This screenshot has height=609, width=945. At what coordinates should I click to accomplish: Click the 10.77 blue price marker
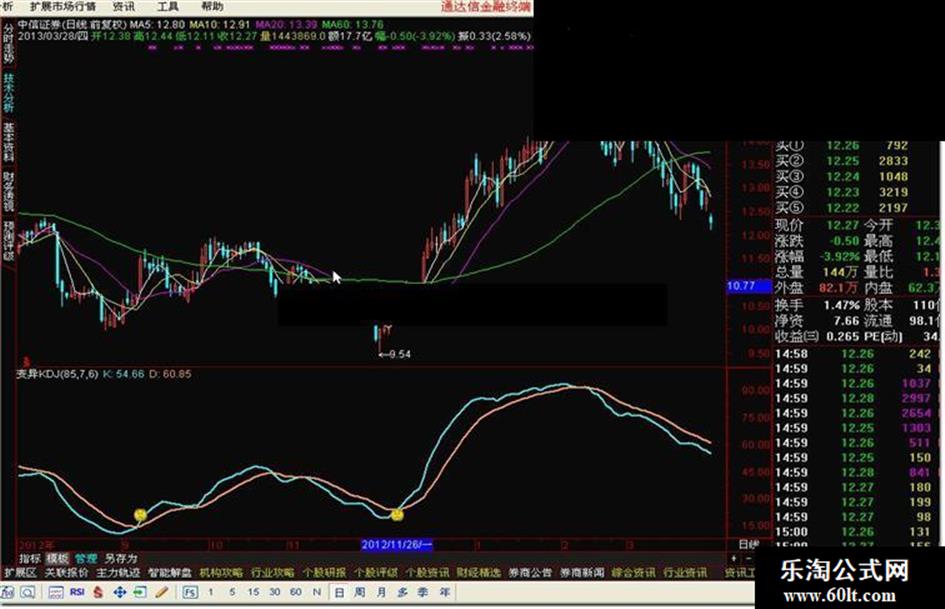pyautogui.click(x=749, y=286)
